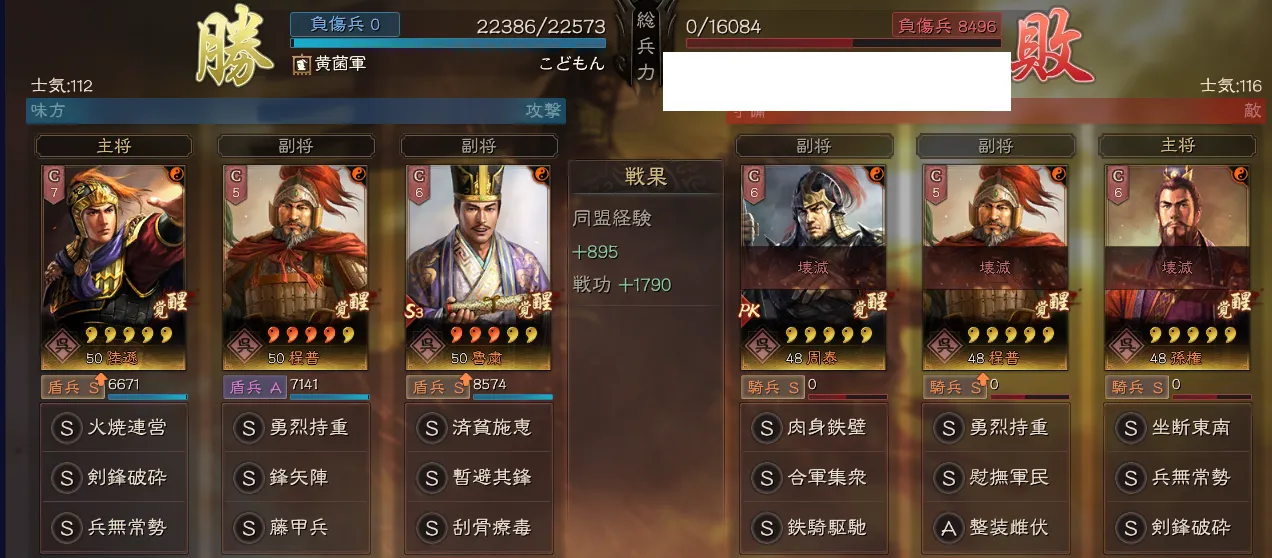The width and height of the screenshot is (1272, 558).
Task: Click the S rank icon beside 火焼連営
Action: click(66, 428)
